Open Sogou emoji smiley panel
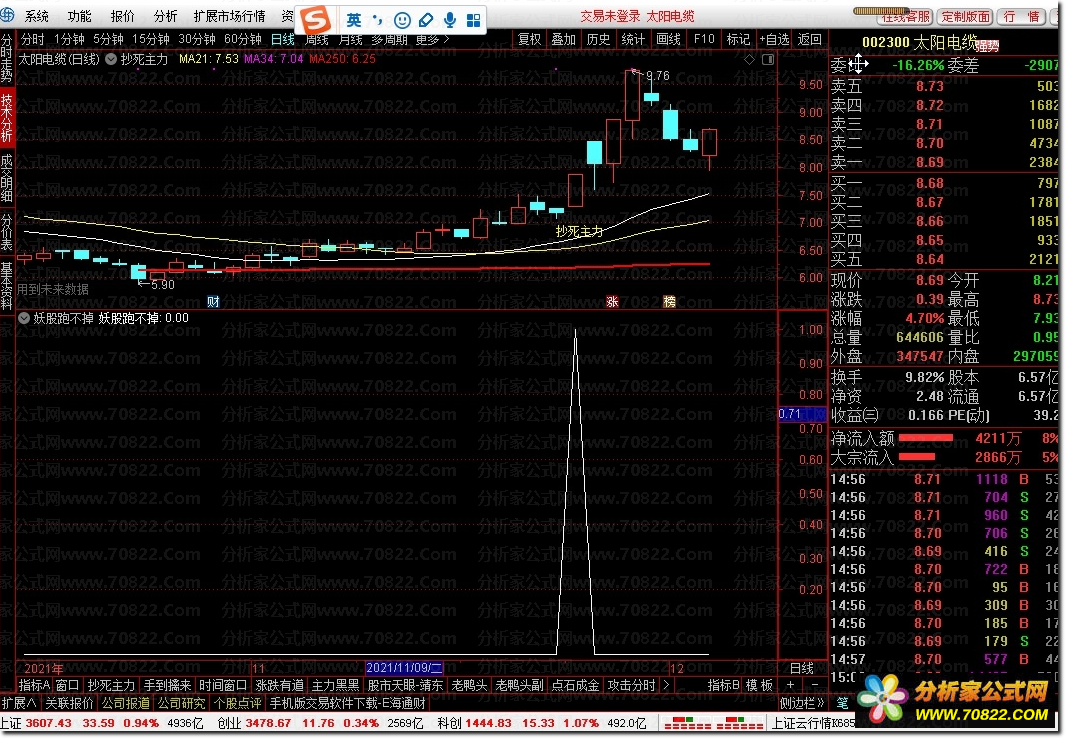 pyautogui.click(x=402, y=20)
